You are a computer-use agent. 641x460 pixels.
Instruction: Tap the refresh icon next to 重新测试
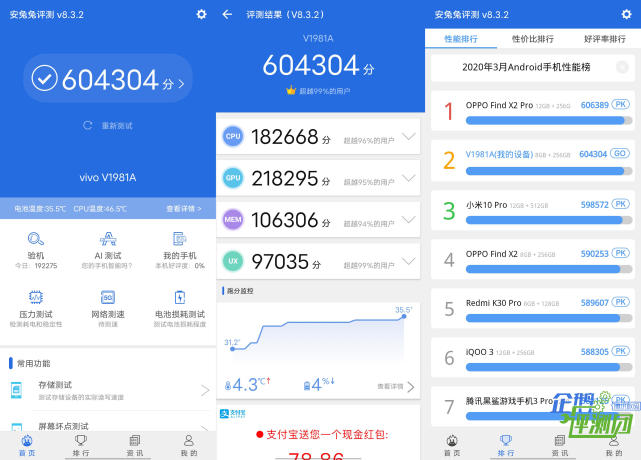(x=87, y=125)
